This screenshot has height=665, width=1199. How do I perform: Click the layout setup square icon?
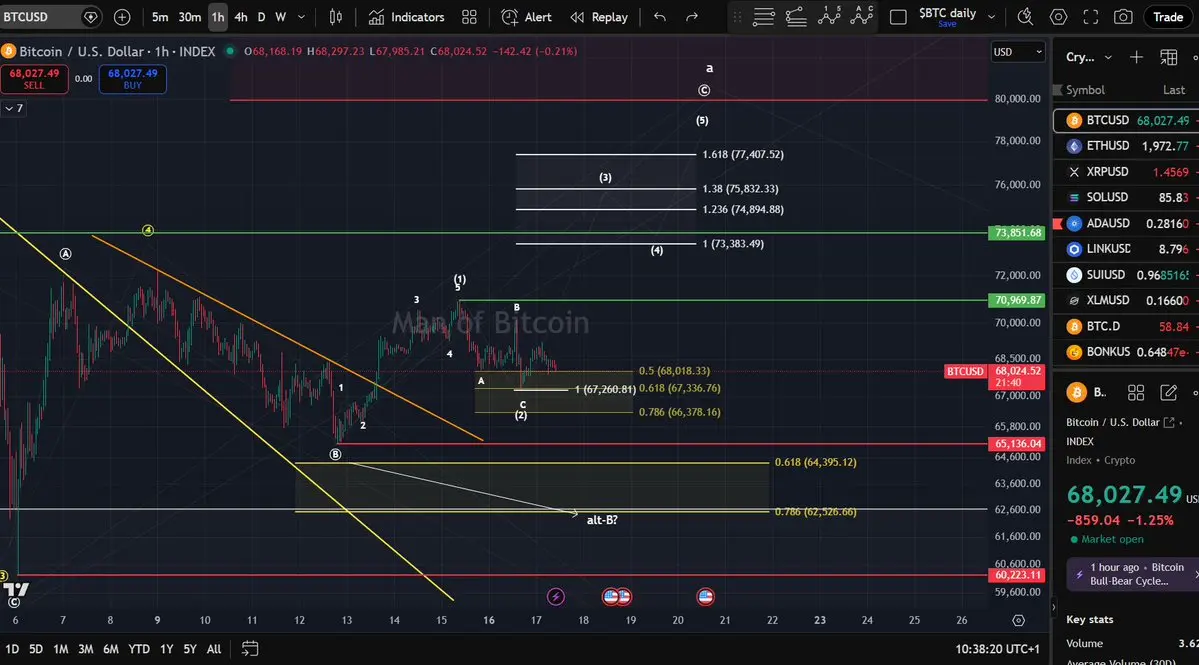click(x=898, y=17)
